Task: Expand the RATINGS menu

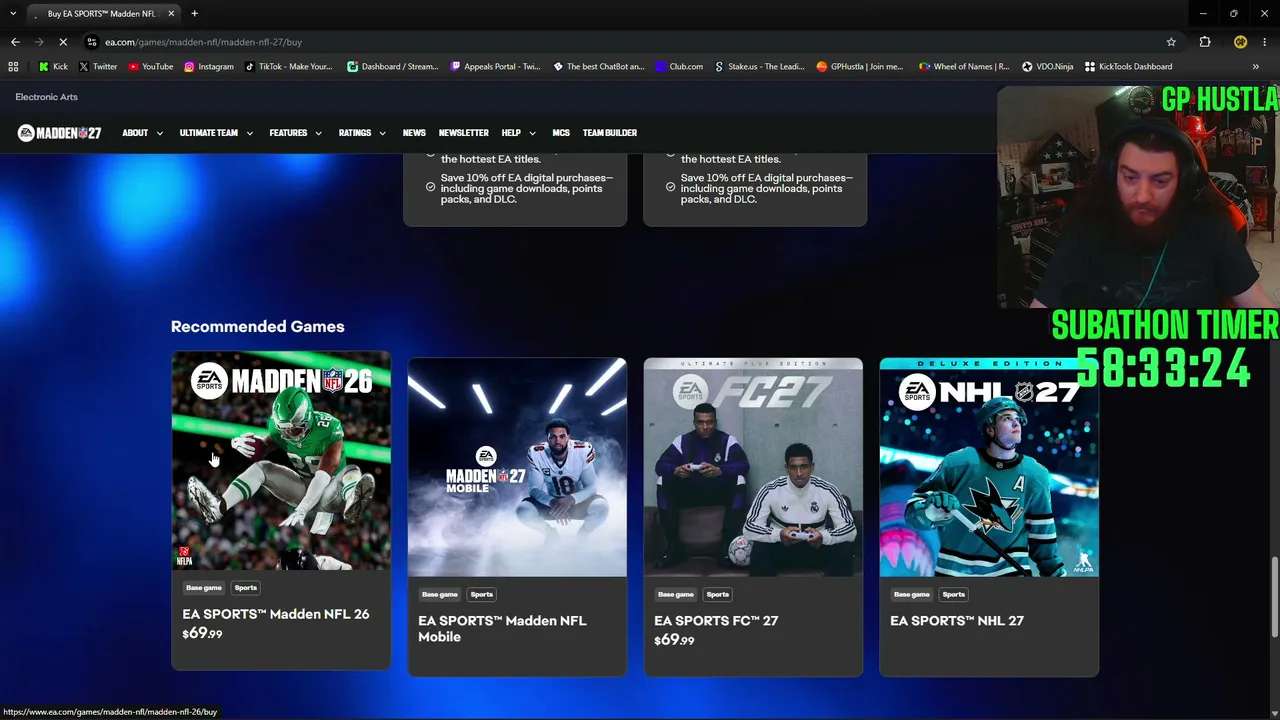Action: [x=362, y=133]
